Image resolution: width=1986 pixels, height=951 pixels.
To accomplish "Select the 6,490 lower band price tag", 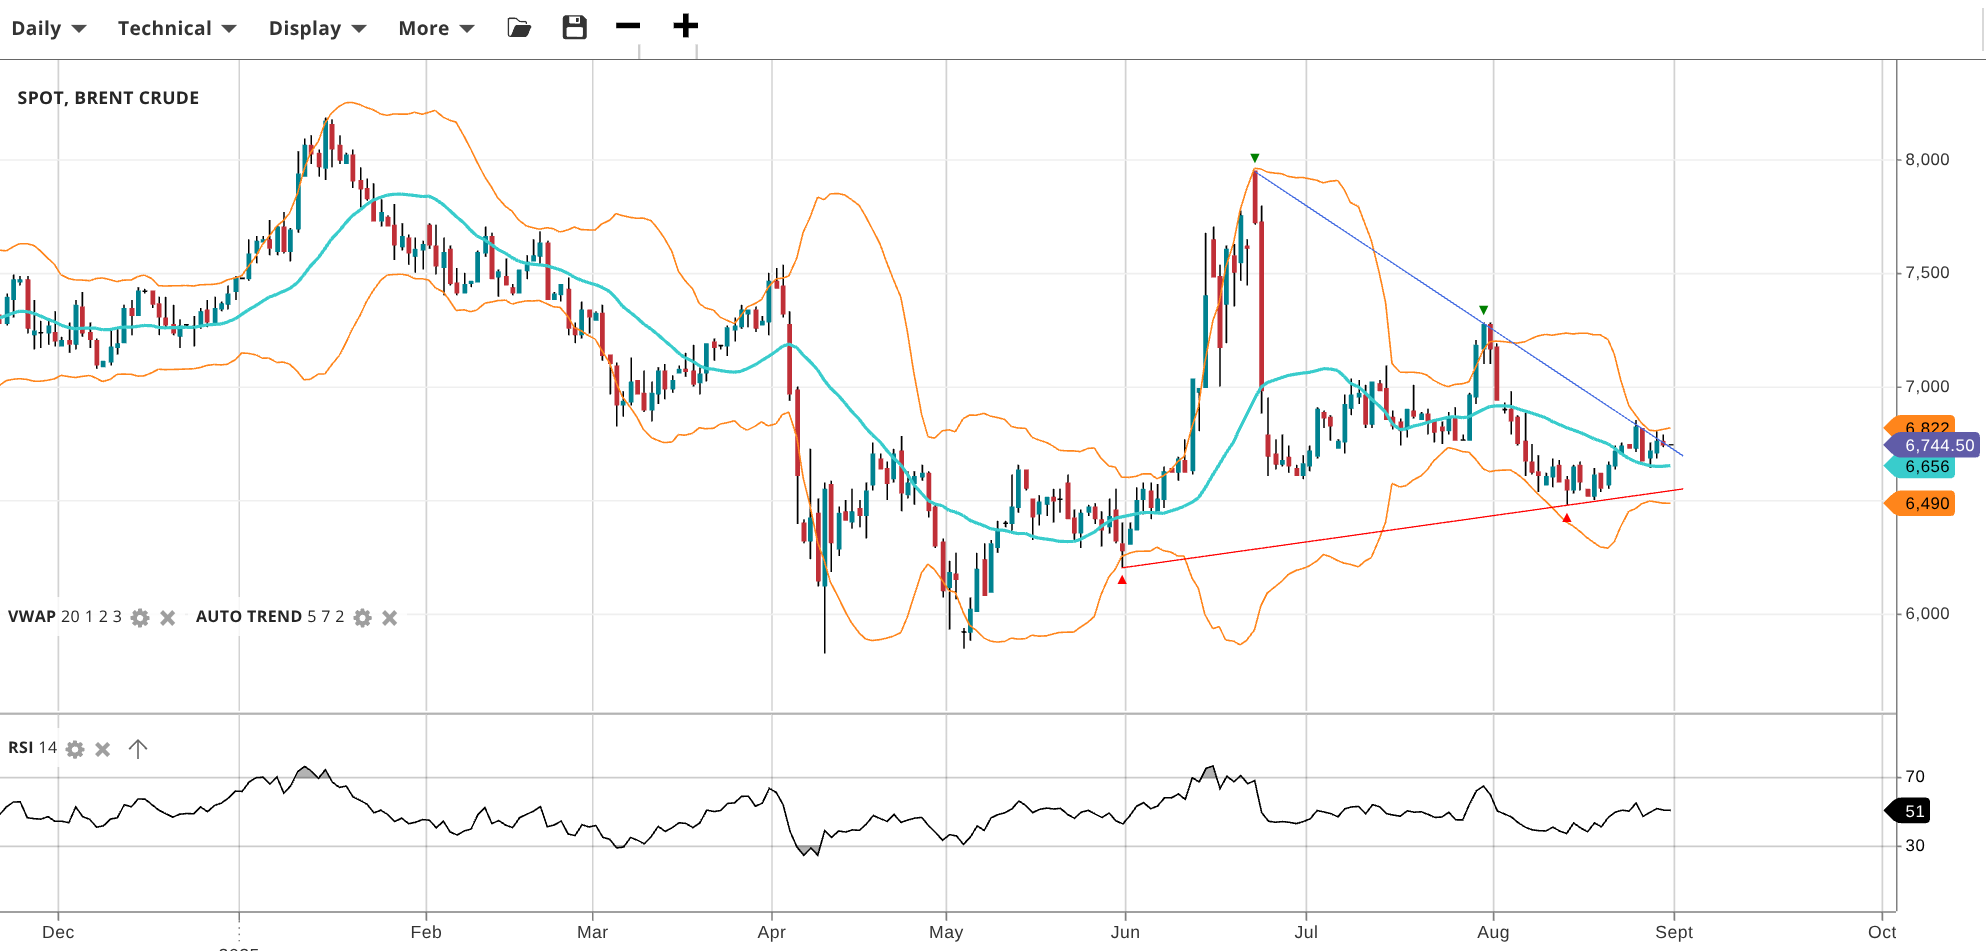I will click(x=1925, y=504).
